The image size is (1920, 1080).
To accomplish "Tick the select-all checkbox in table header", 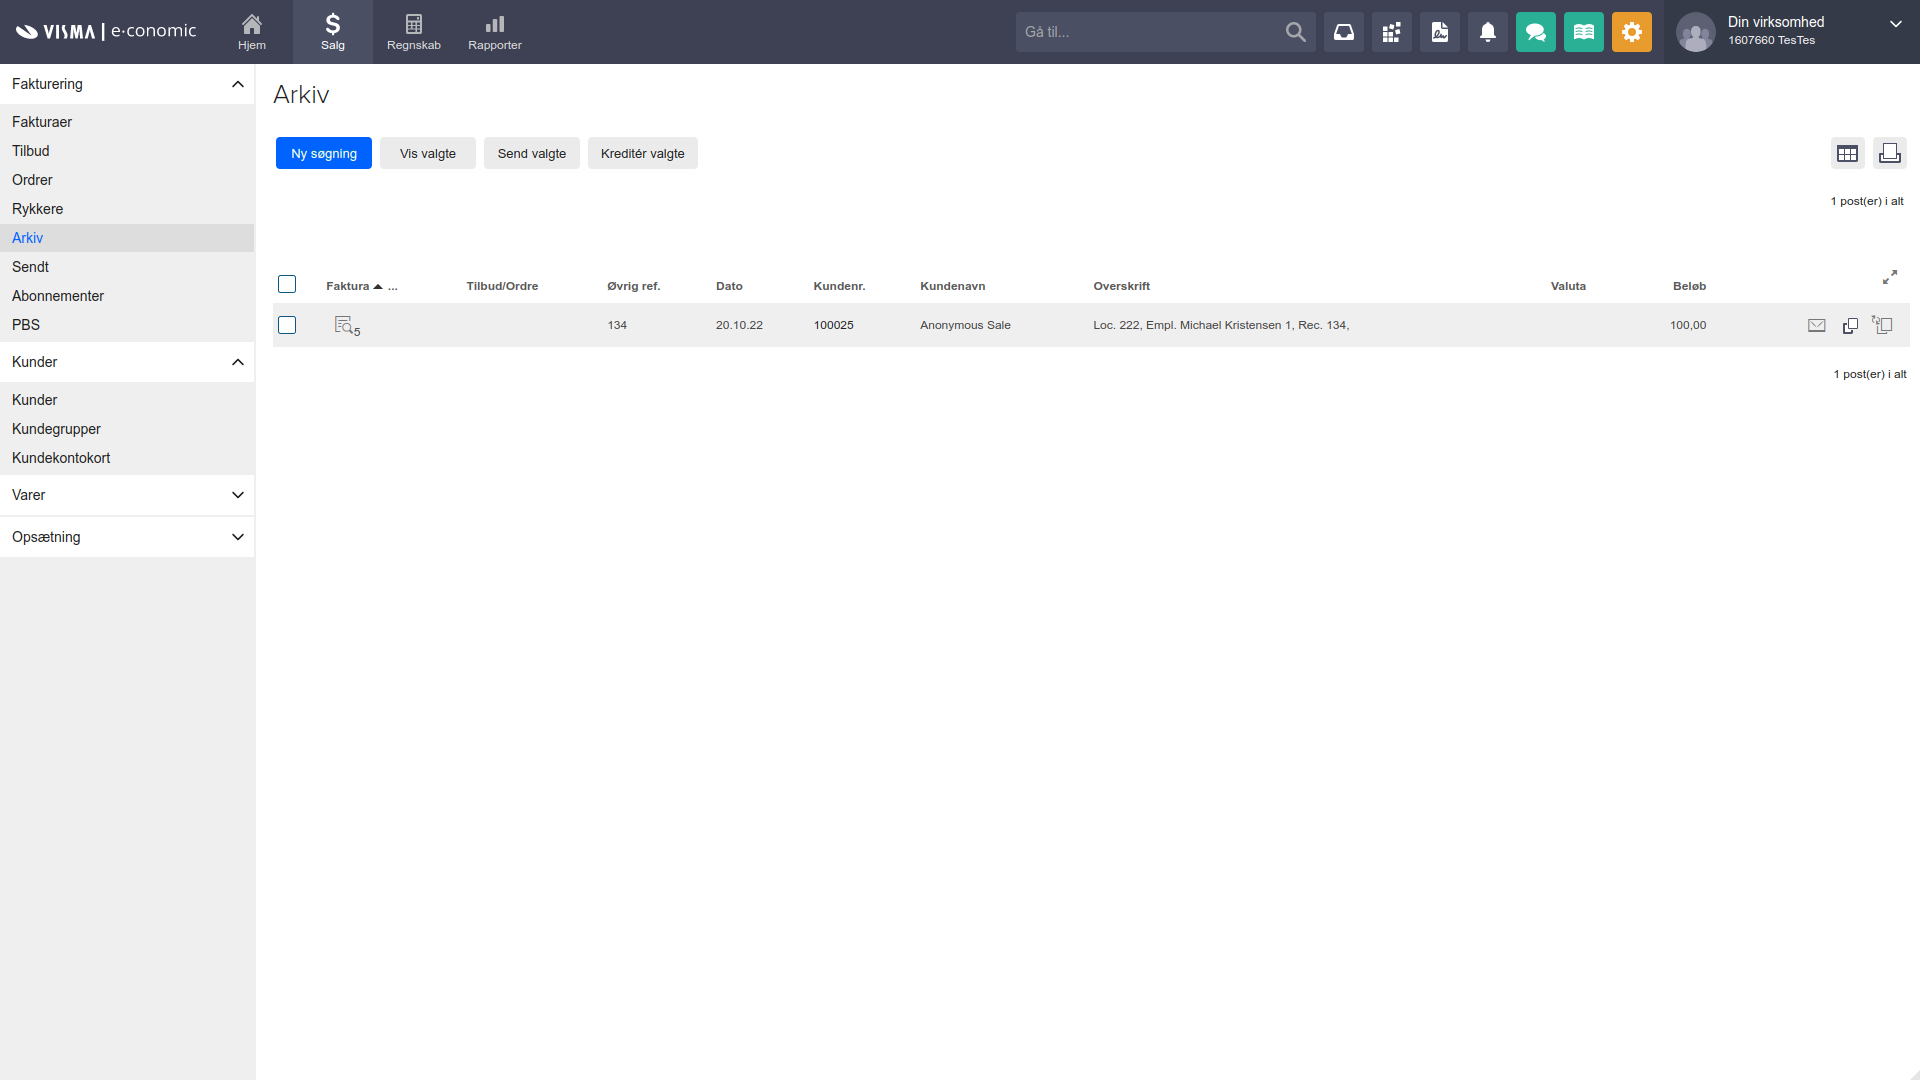I will click(287, 284).
